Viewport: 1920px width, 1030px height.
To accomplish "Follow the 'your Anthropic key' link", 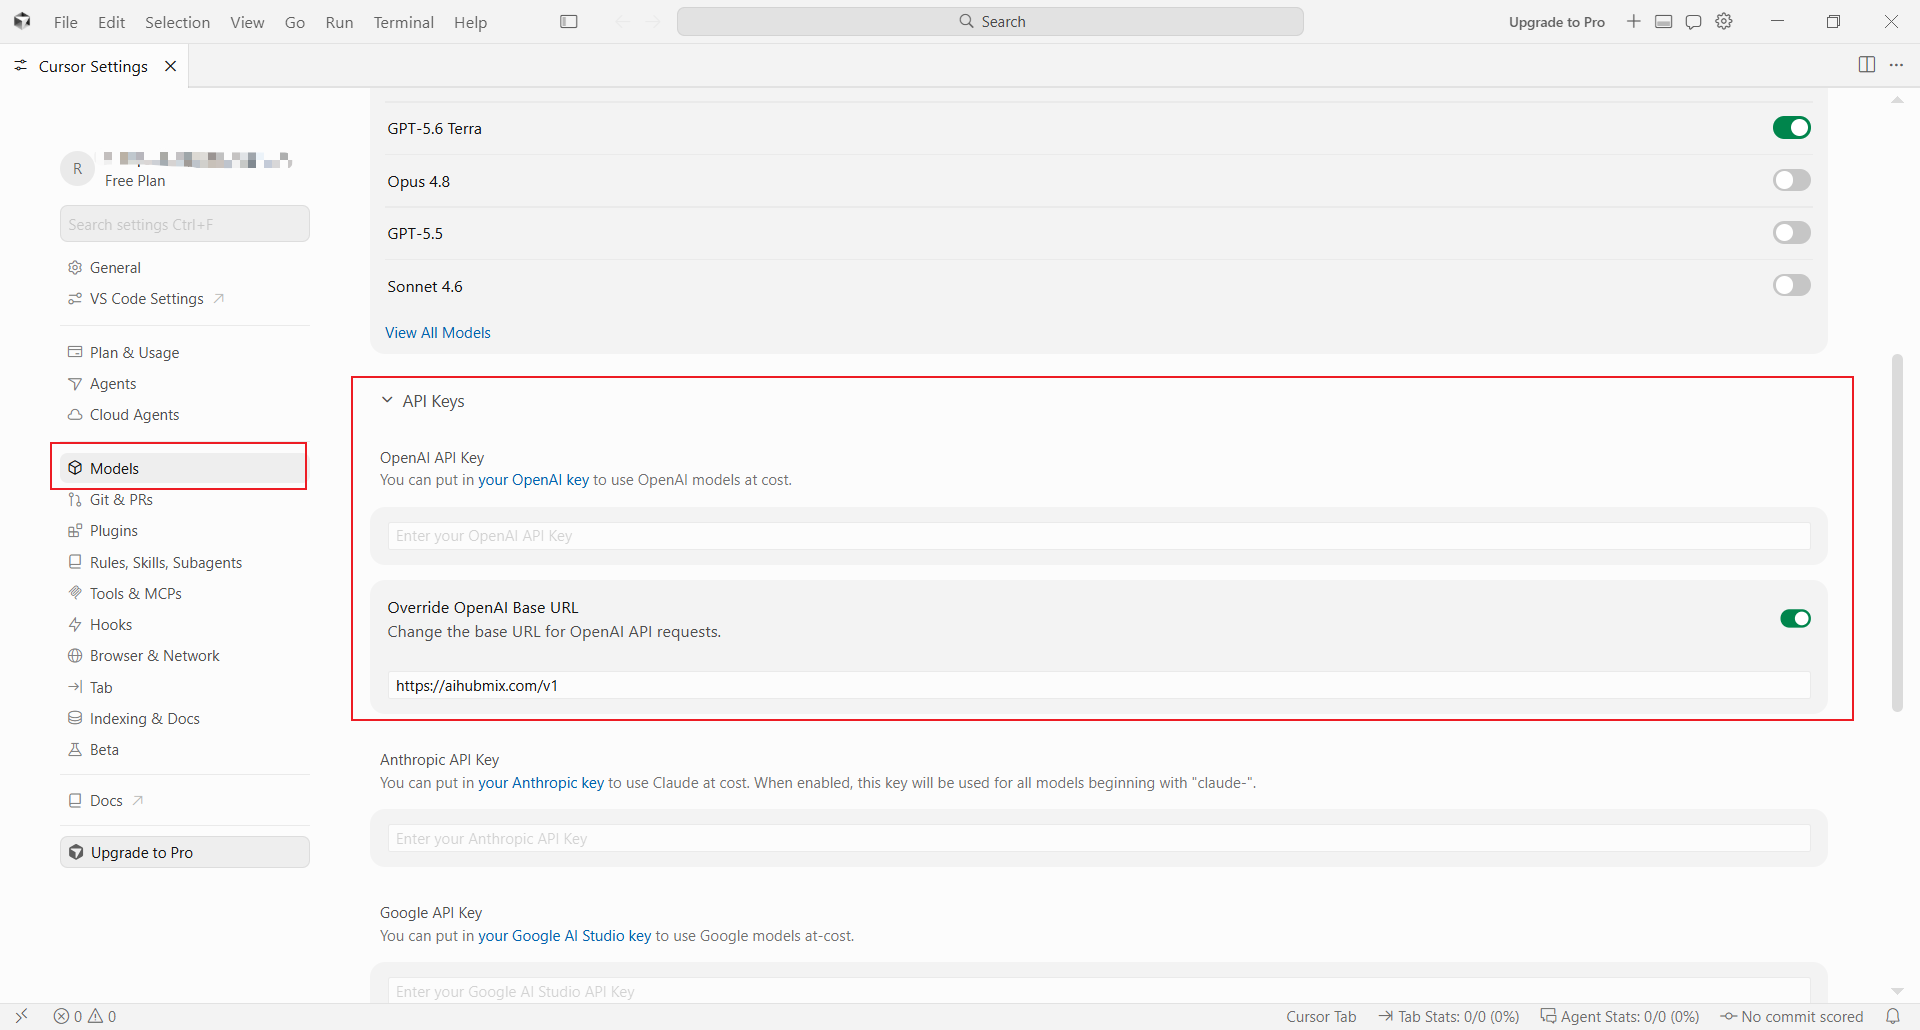I will pyautogui.click(x=541, y=783).
